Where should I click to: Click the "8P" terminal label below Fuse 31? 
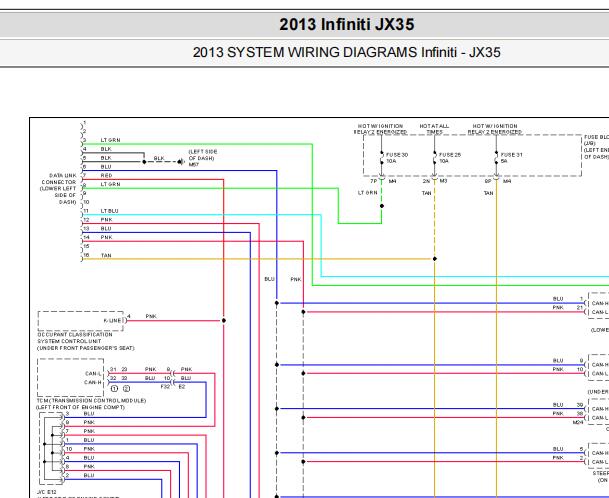(x=488, y=181)
